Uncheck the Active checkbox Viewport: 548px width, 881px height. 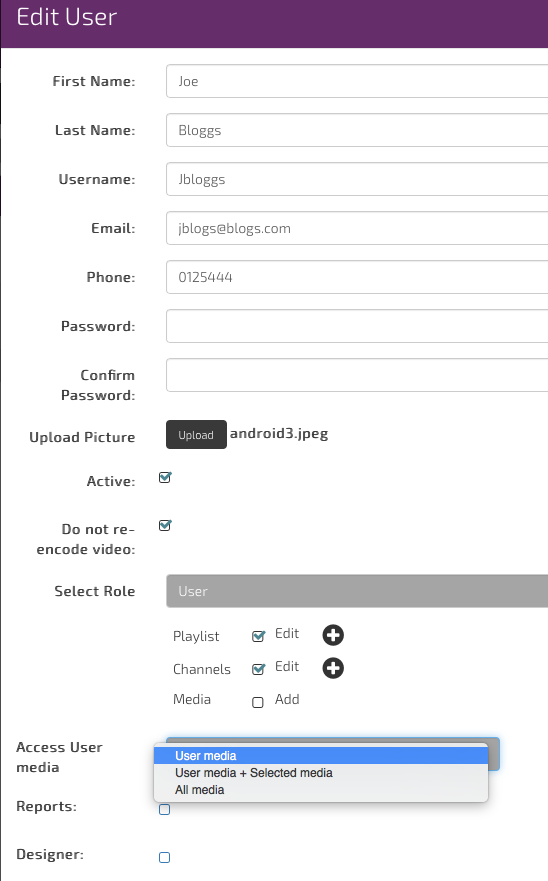tap(165, 478)
